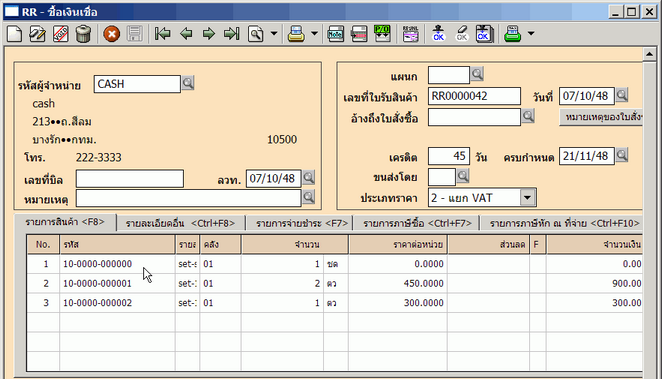
Task: Click the เลขที่บิล input field
Action: tap(130, 179)
